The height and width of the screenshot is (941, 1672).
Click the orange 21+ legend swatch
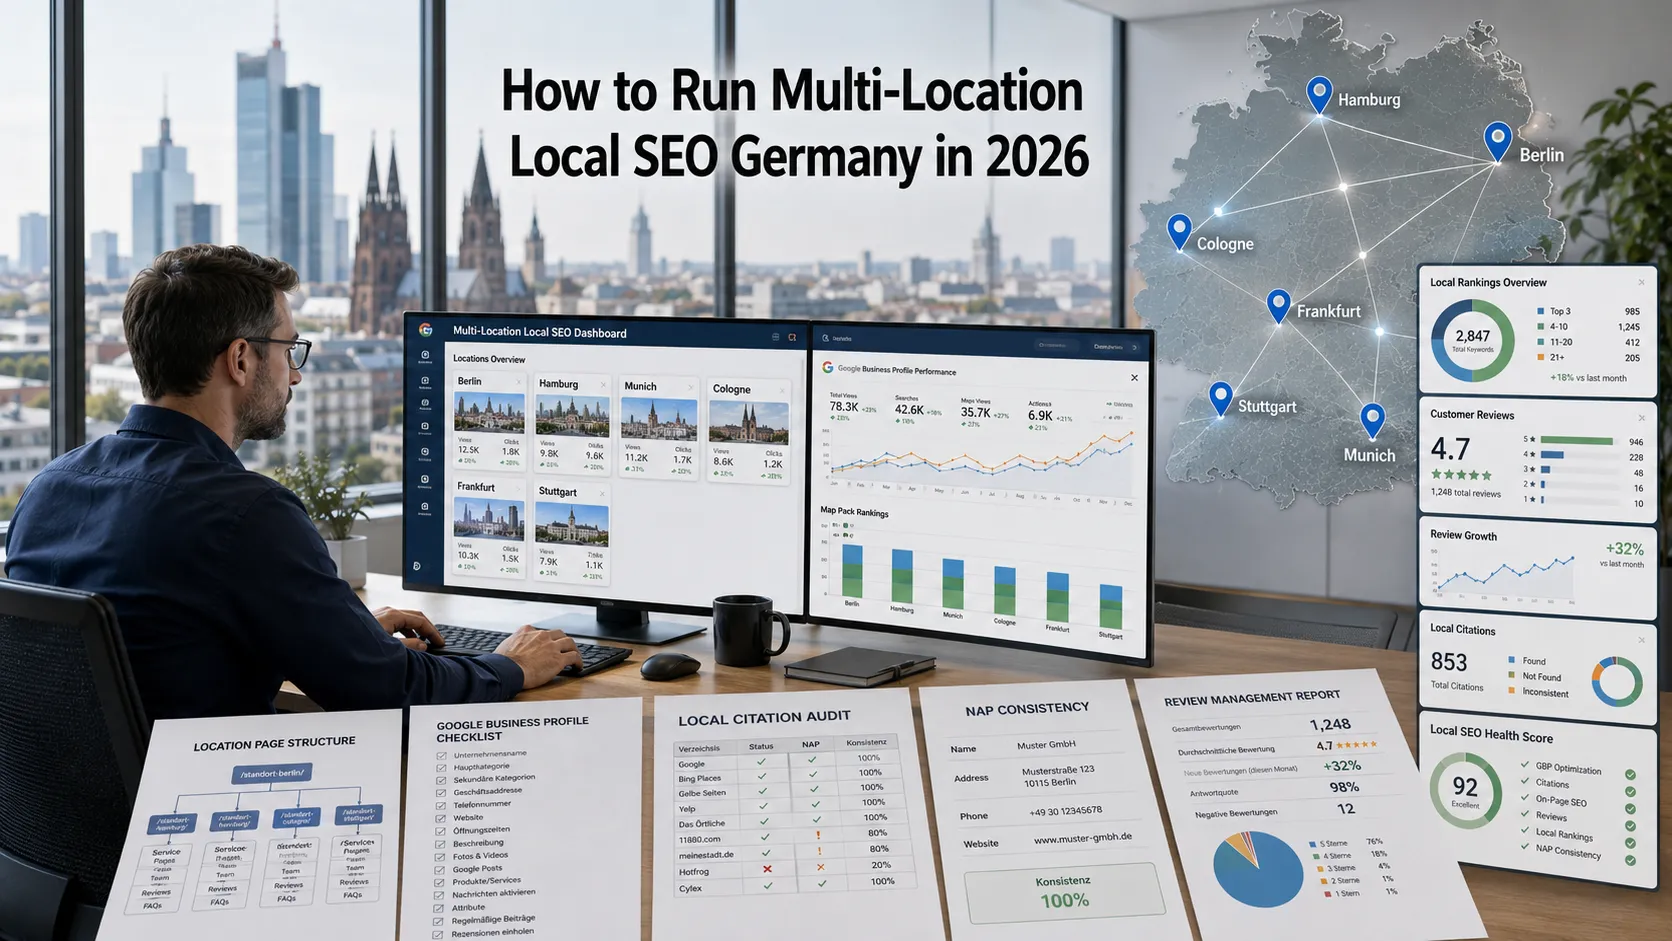point(1540,357)
